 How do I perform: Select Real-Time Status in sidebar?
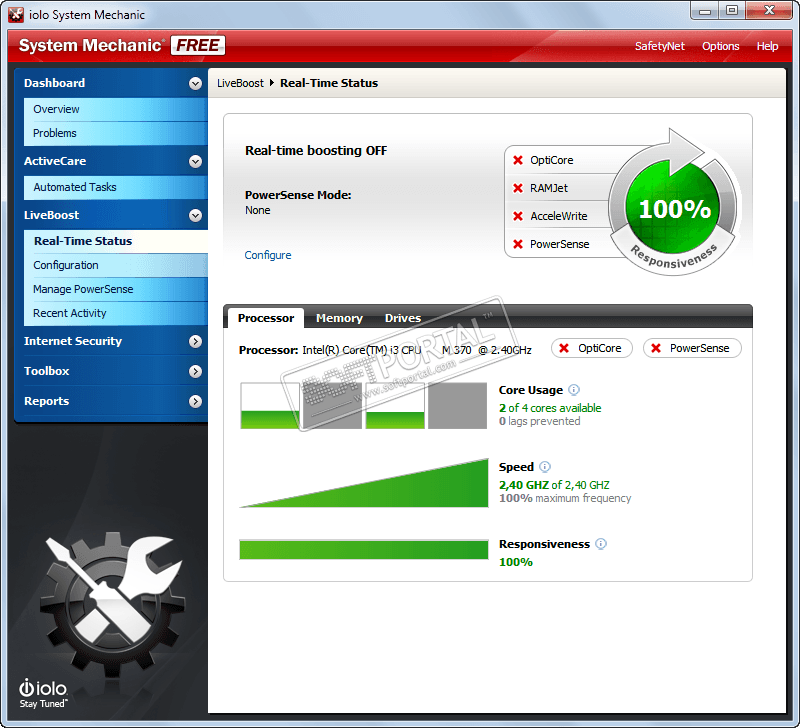coord(116,241)
